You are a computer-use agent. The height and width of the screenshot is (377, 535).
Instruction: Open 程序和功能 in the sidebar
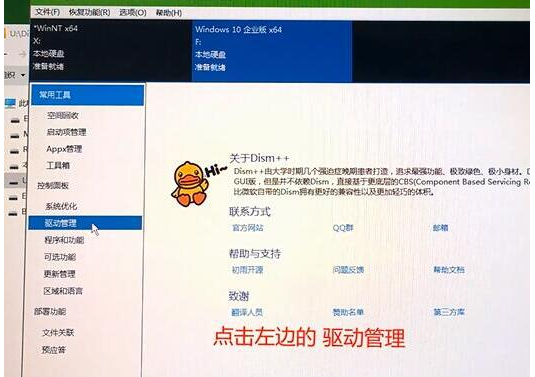pos(64,240)
